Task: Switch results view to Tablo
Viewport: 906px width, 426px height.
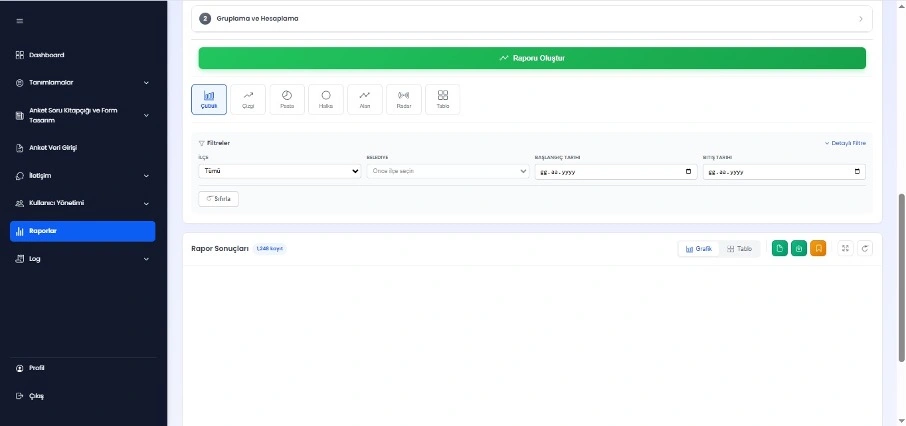Action: point(740,248)
